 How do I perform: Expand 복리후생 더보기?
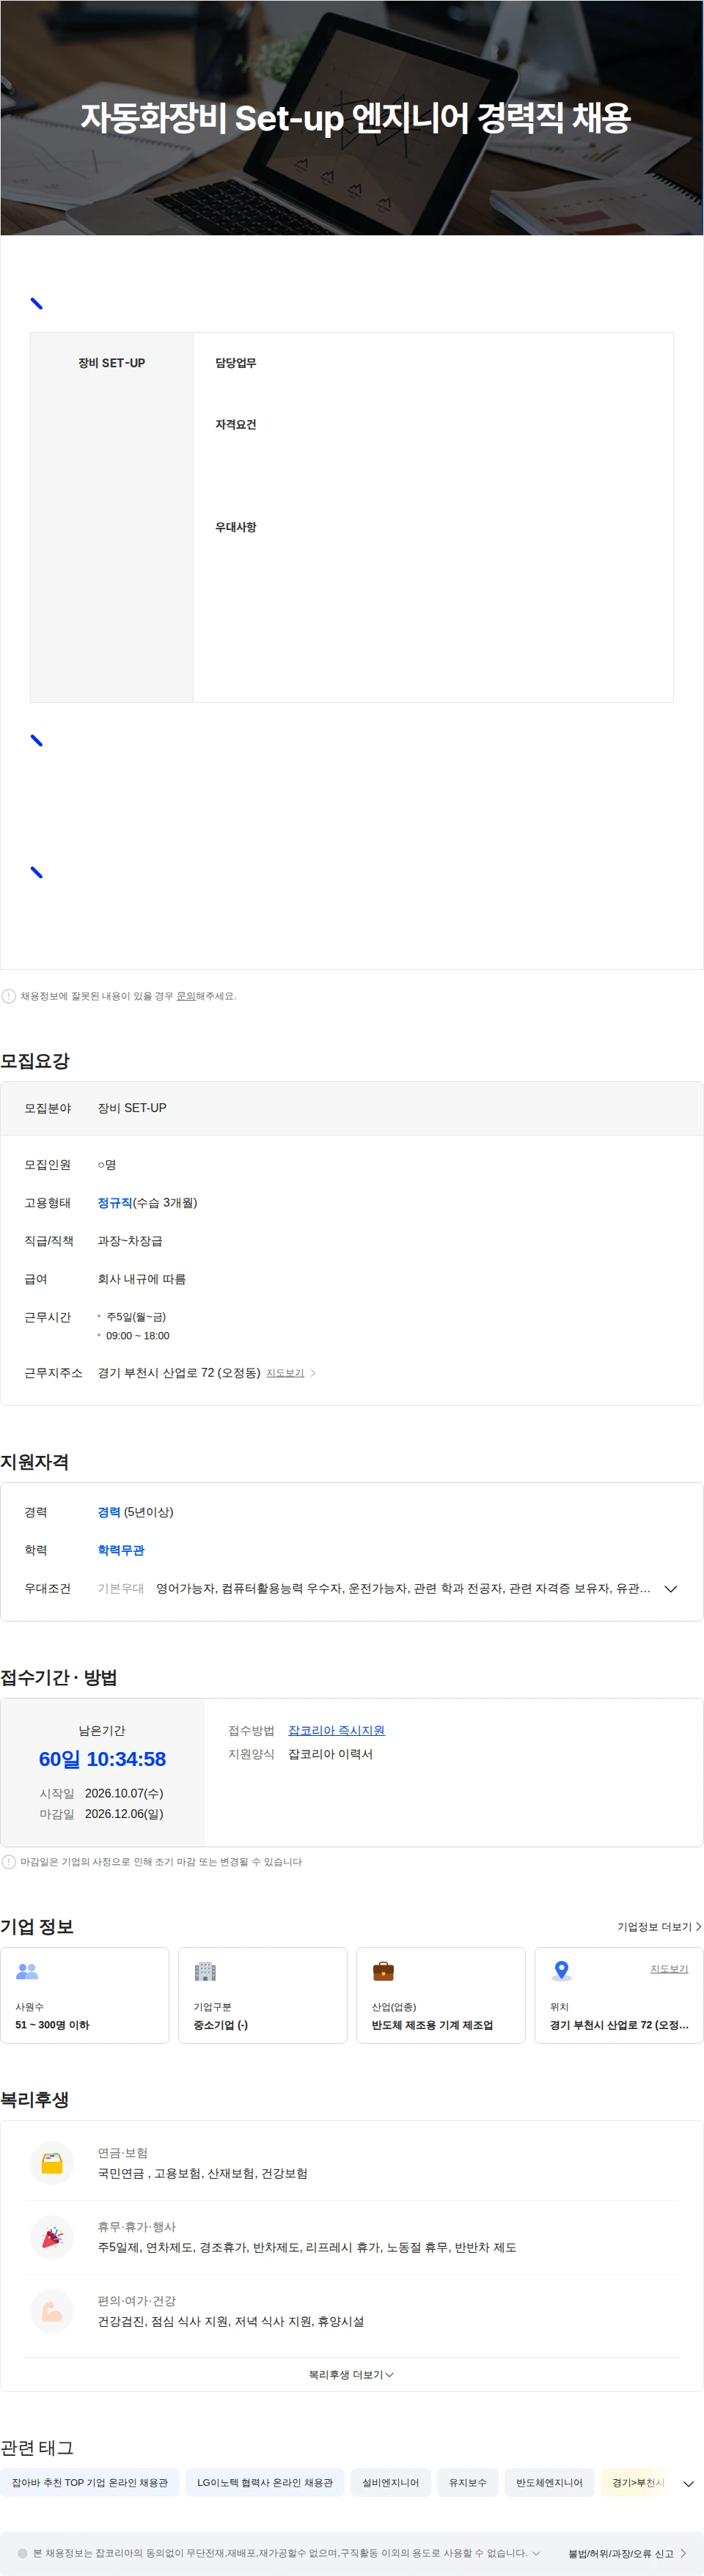351,2374
